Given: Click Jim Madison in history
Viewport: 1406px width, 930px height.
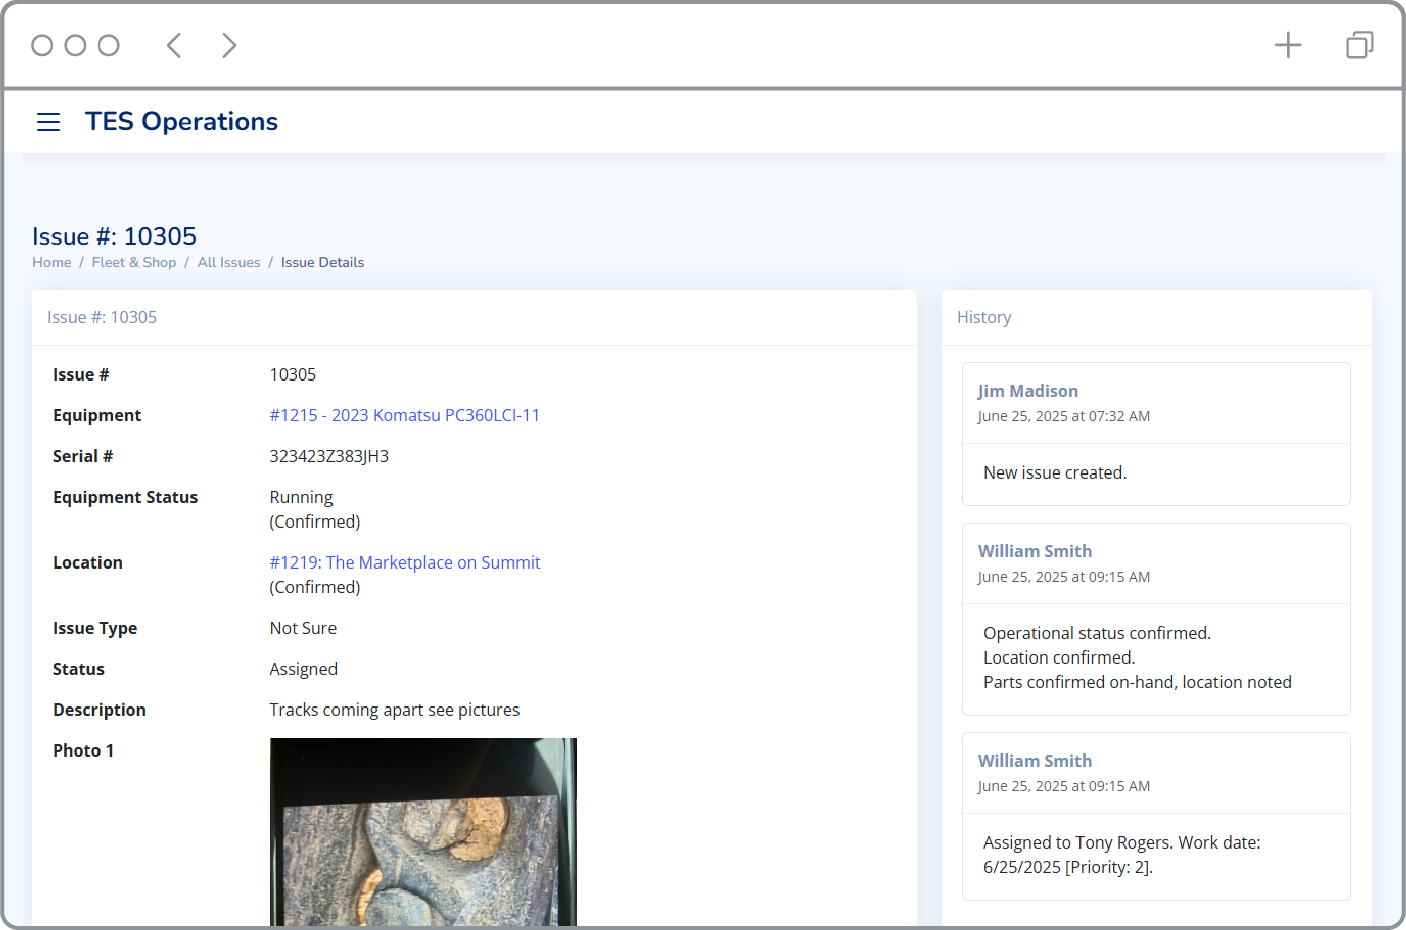Looking at the screenshot, I should [x=1027, y=391].
